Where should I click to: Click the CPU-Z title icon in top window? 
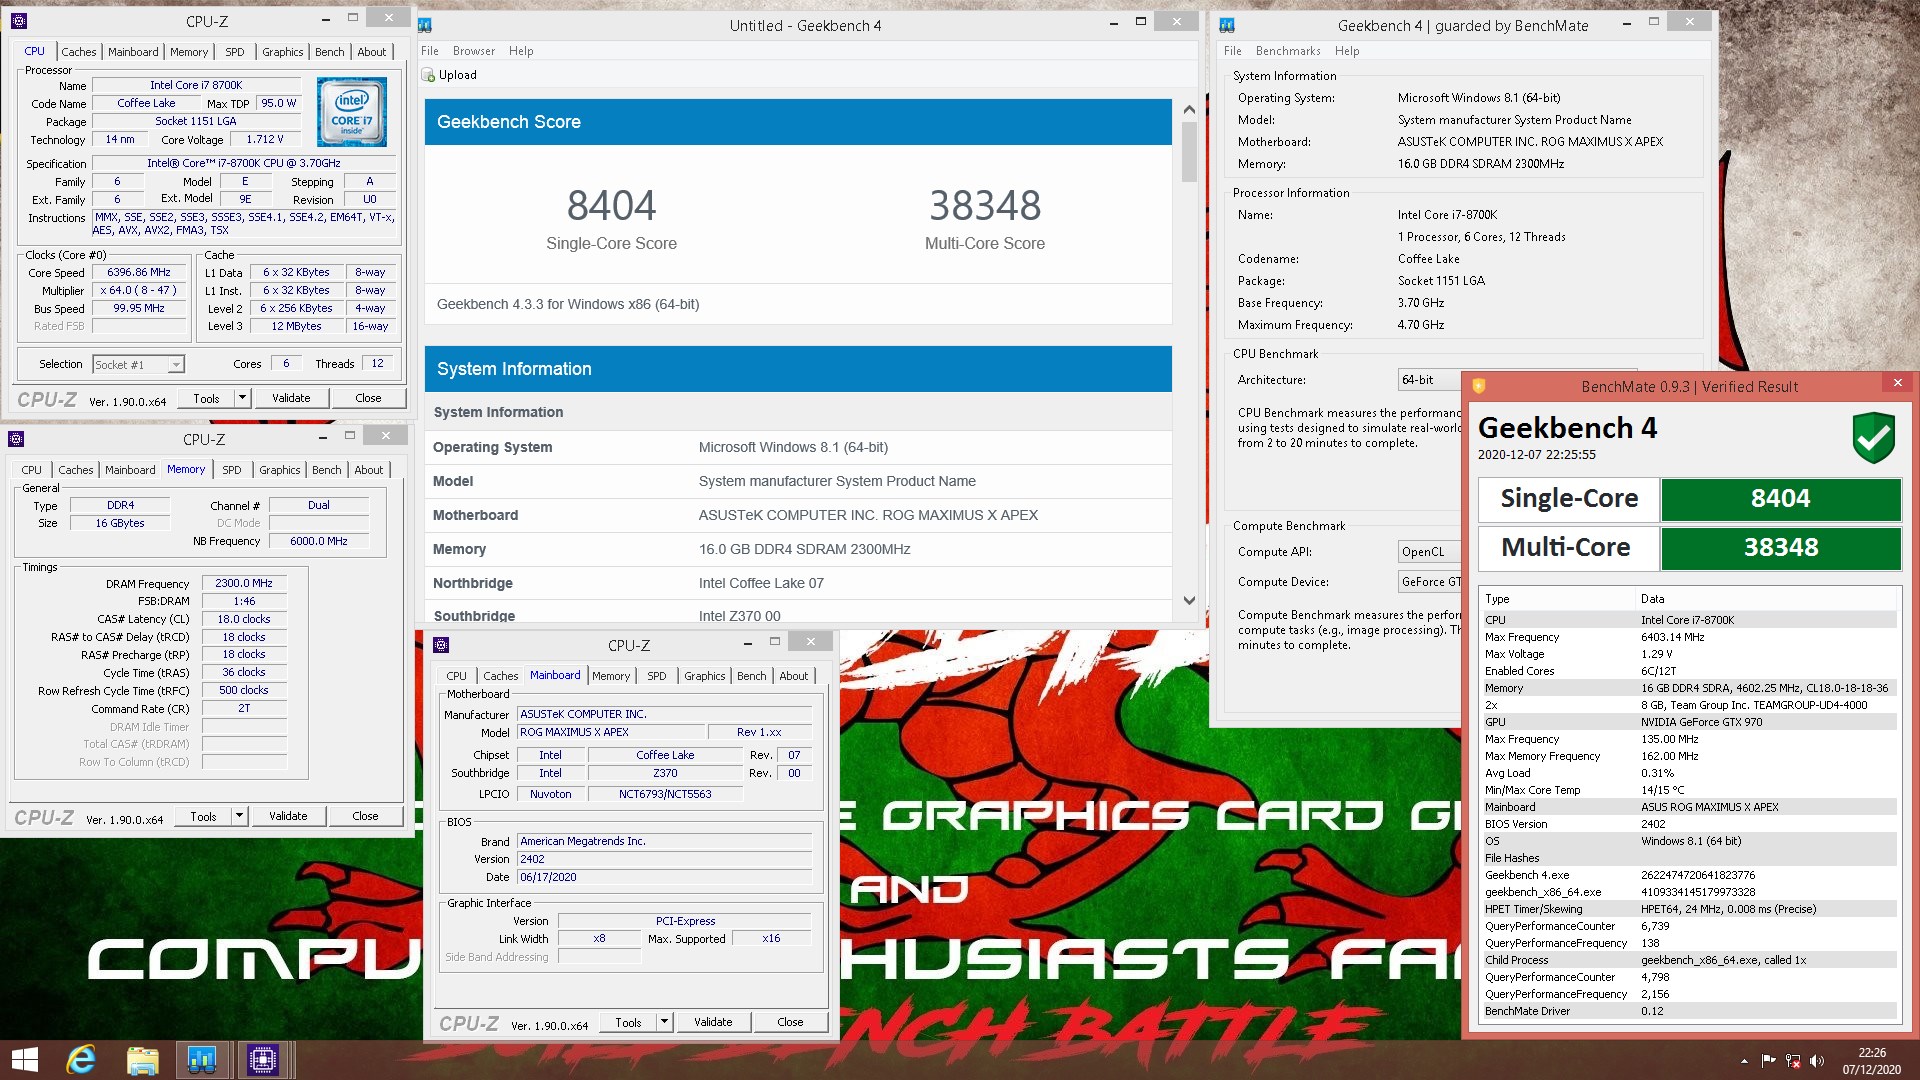coord(19,20)
